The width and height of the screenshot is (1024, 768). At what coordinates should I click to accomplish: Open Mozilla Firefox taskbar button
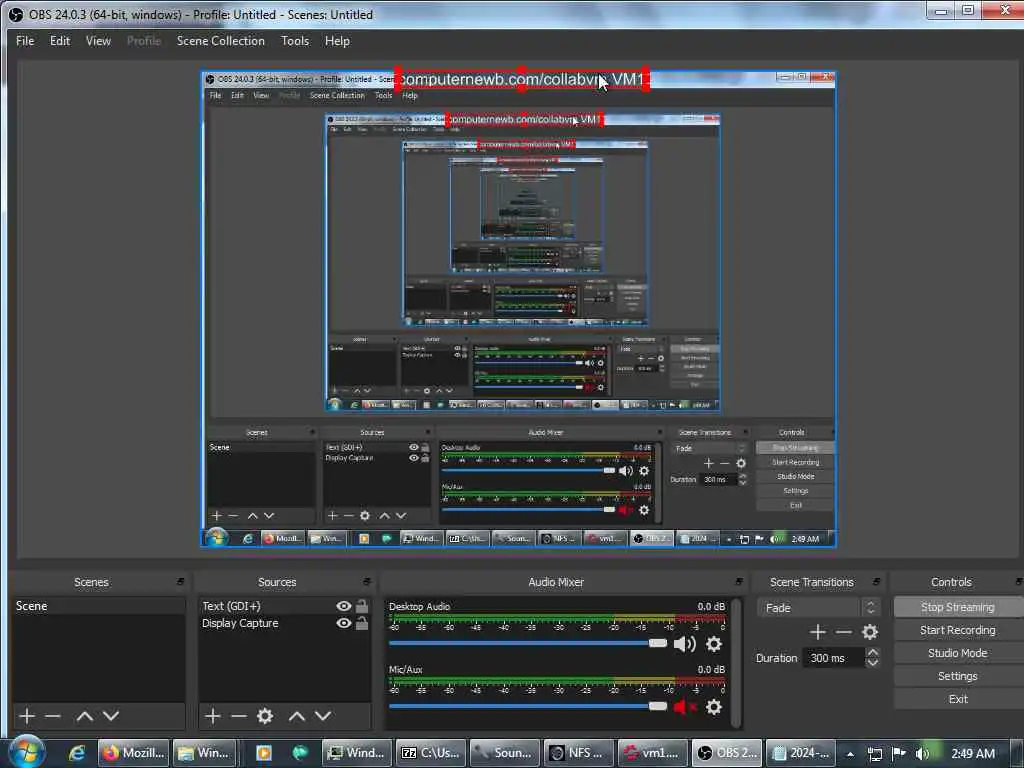(135, 753)
